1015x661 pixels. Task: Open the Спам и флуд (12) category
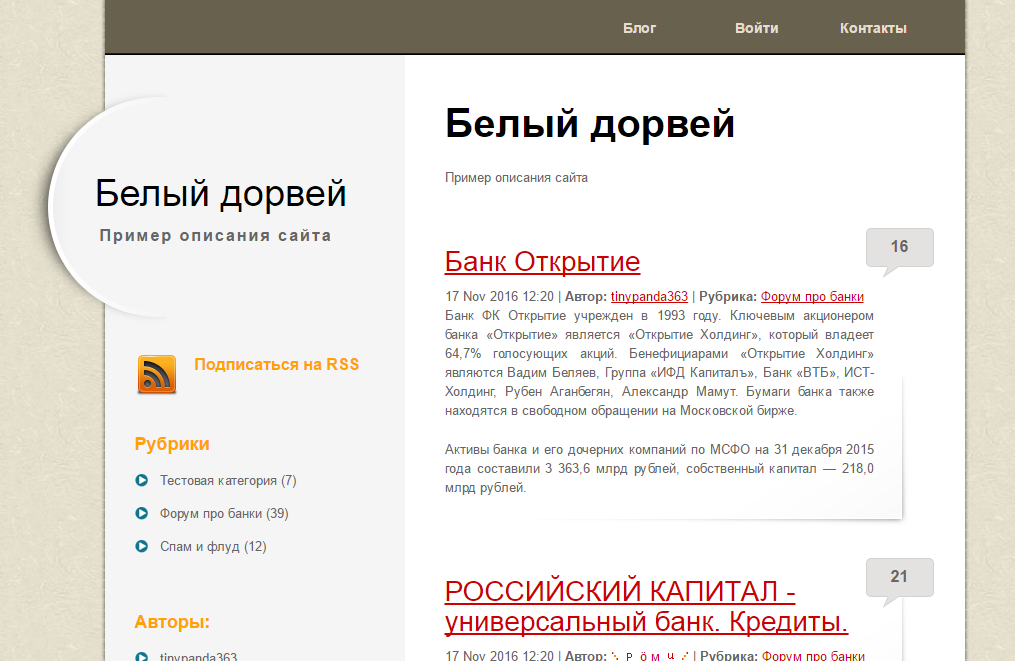213,547
